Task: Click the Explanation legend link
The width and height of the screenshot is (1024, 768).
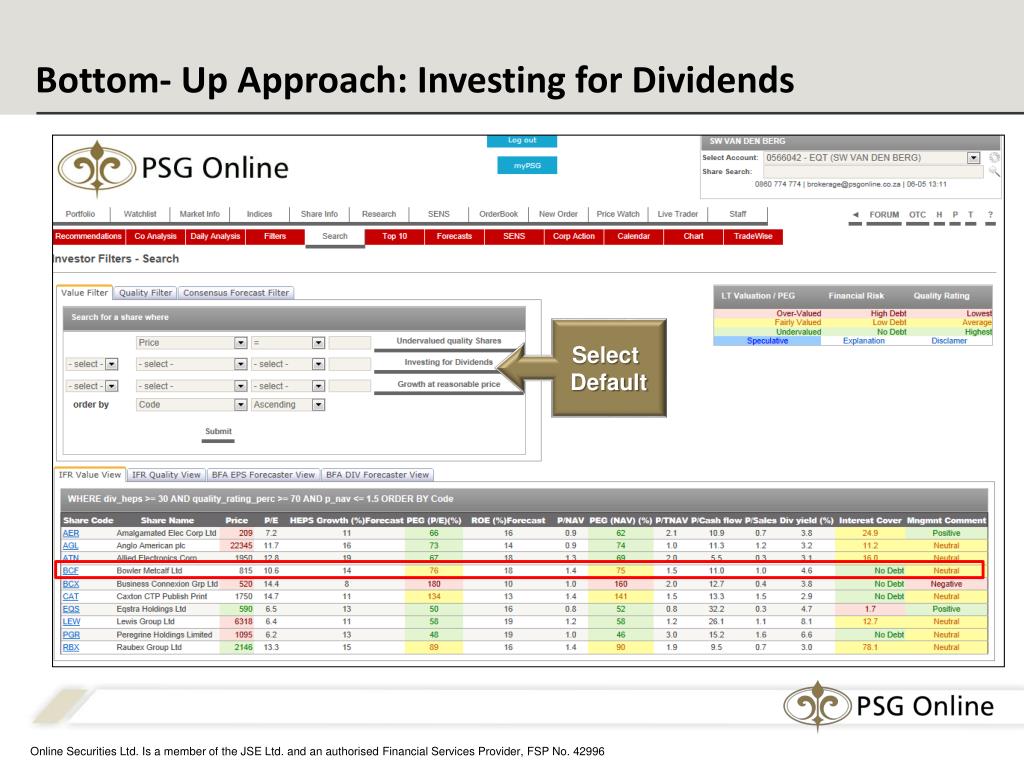Action: [863, 341]
